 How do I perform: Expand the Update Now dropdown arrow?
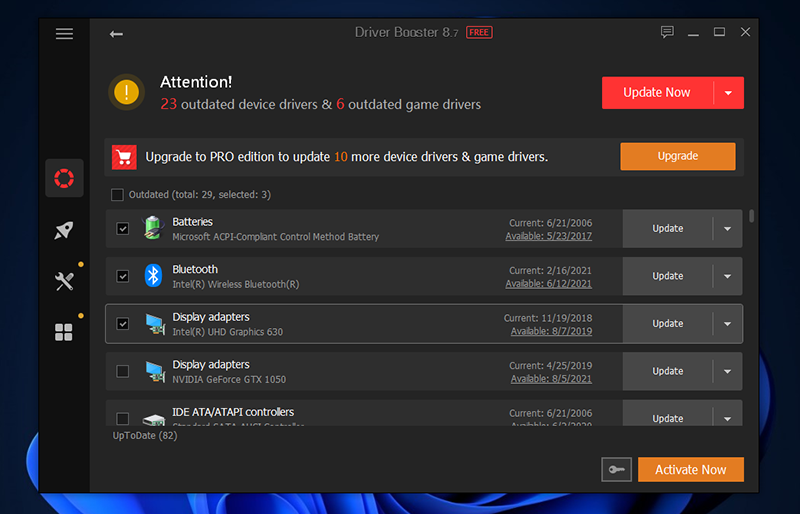coord(728,93)
